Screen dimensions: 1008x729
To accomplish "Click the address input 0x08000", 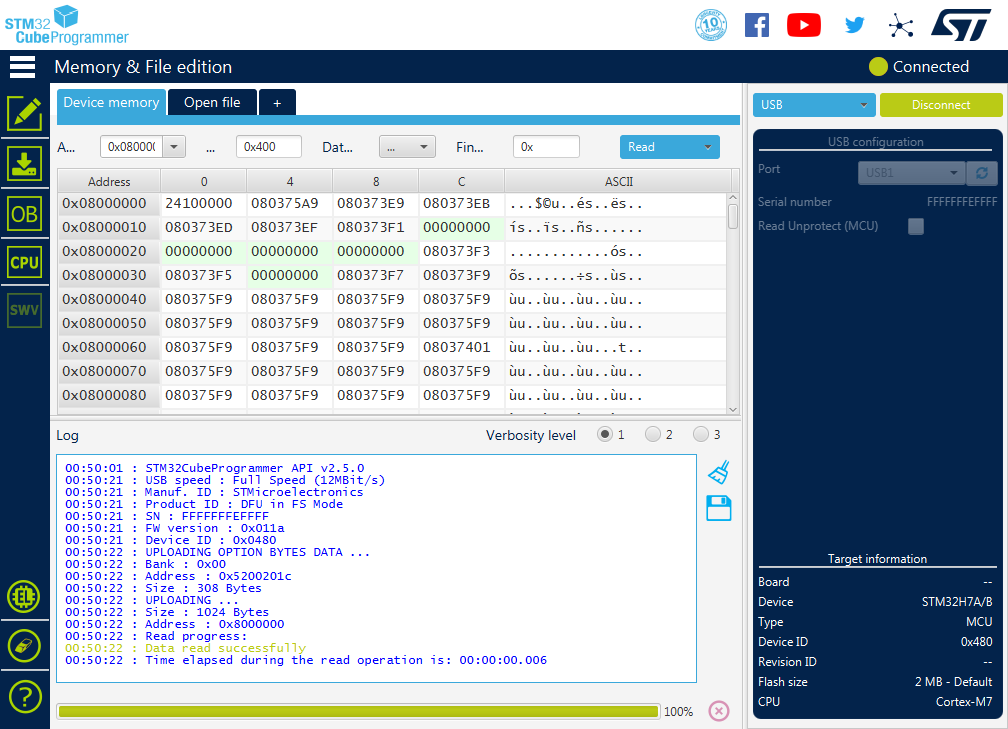I will coord(132,147).
